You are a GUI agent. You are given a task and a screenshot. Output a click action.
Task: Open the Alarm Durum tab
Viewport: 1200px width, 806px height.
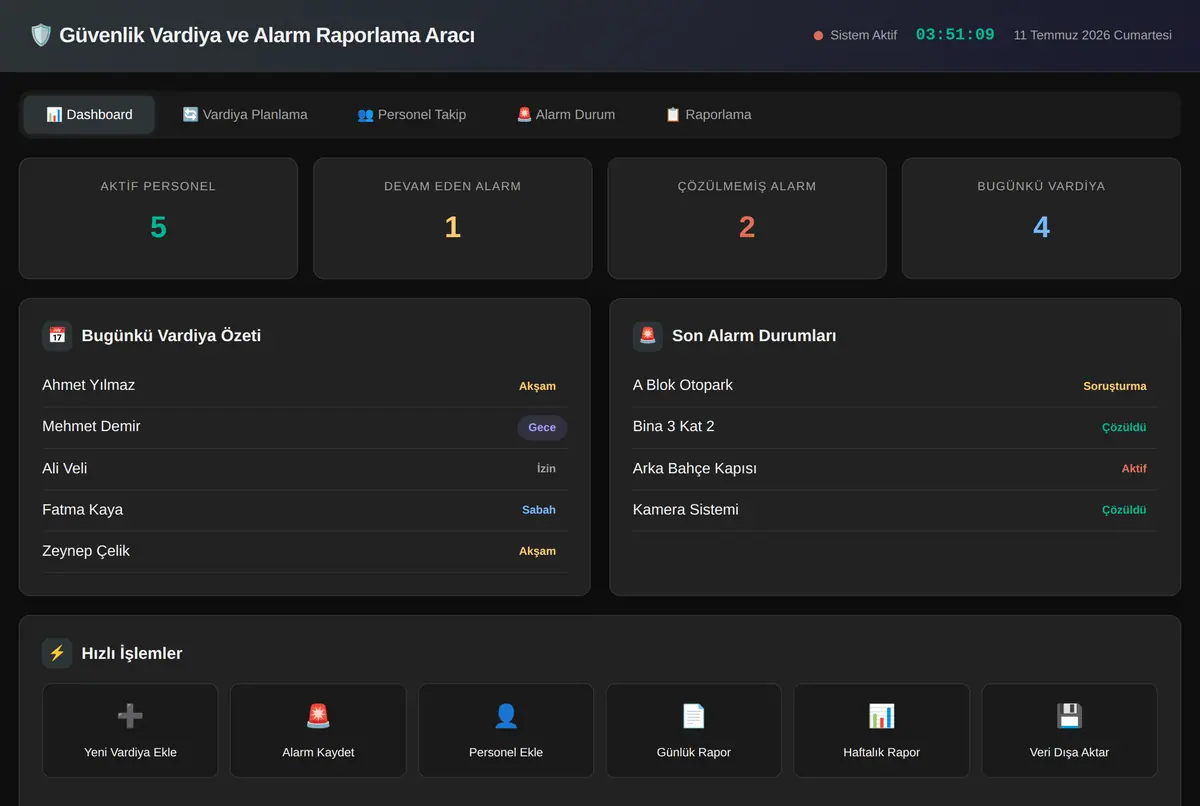coord(566,115)
